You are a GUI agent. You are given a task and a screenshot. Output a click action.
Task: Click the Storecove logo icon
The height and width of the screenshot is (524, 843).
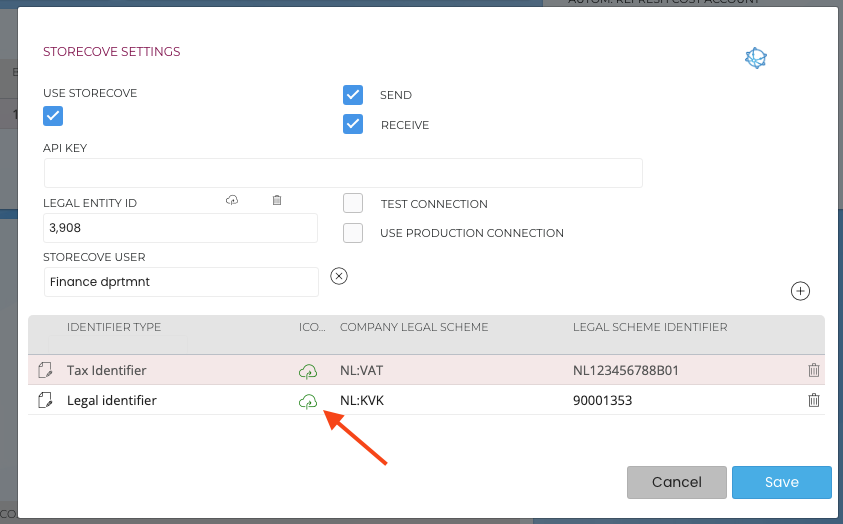755,59
